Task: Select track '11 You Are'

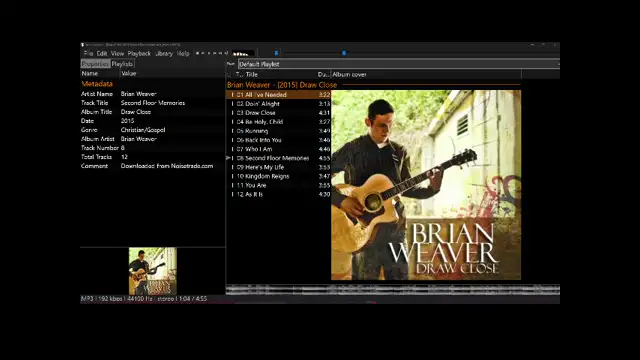Action: tap(278, 185)
